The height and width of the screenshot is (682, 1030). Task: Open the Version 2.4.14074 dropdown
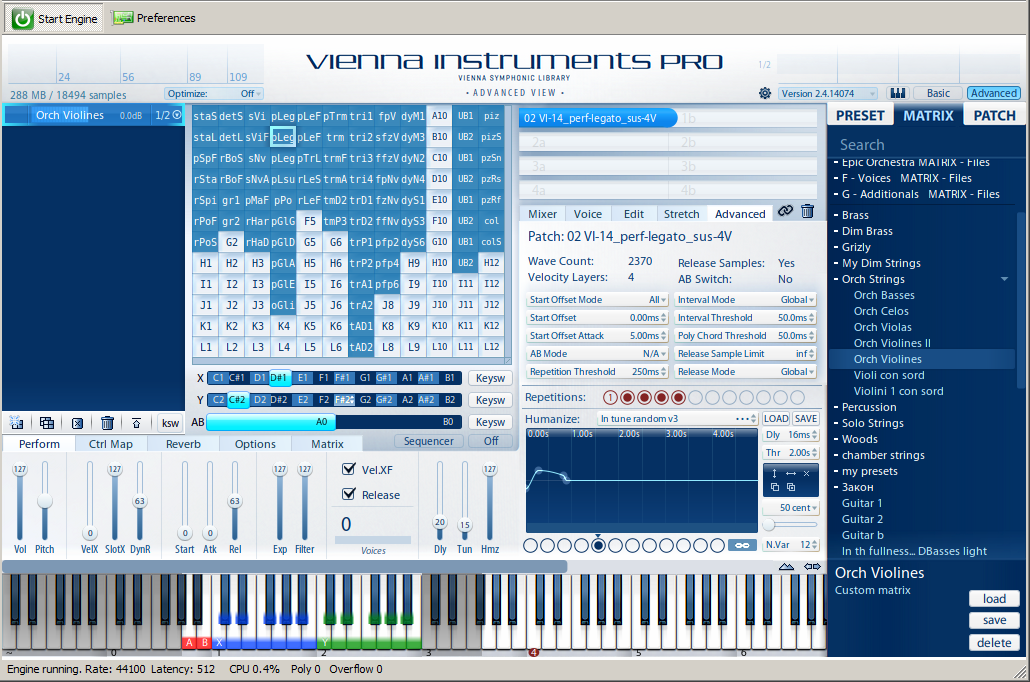tap(828, 93)
